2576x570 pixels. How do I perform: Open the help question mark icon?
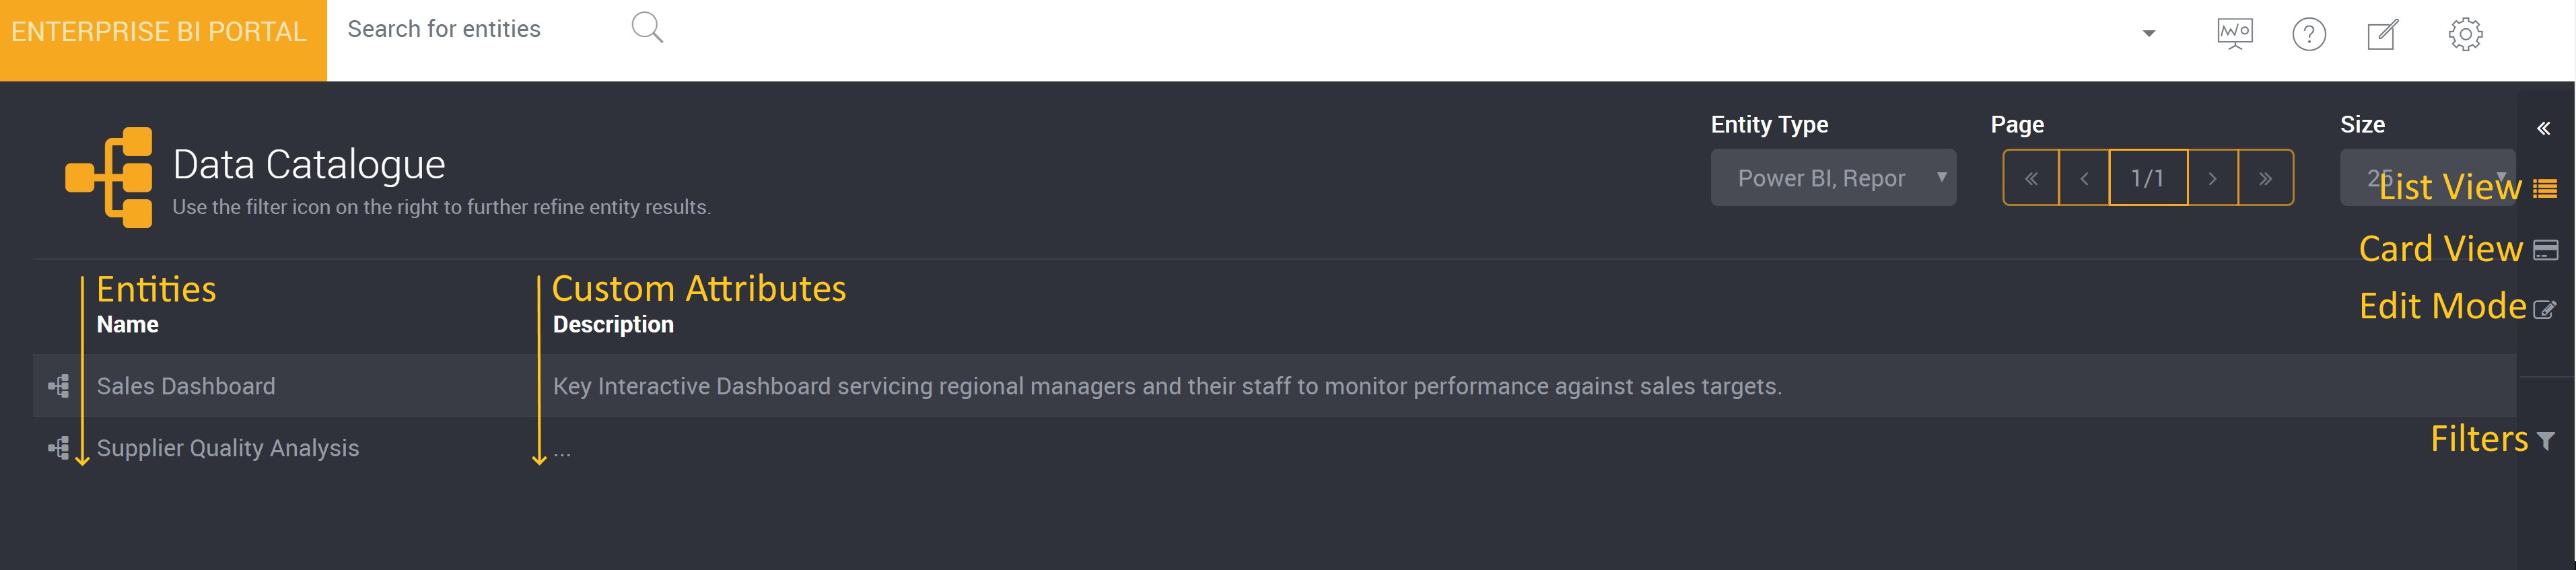tap(2308, 34)
